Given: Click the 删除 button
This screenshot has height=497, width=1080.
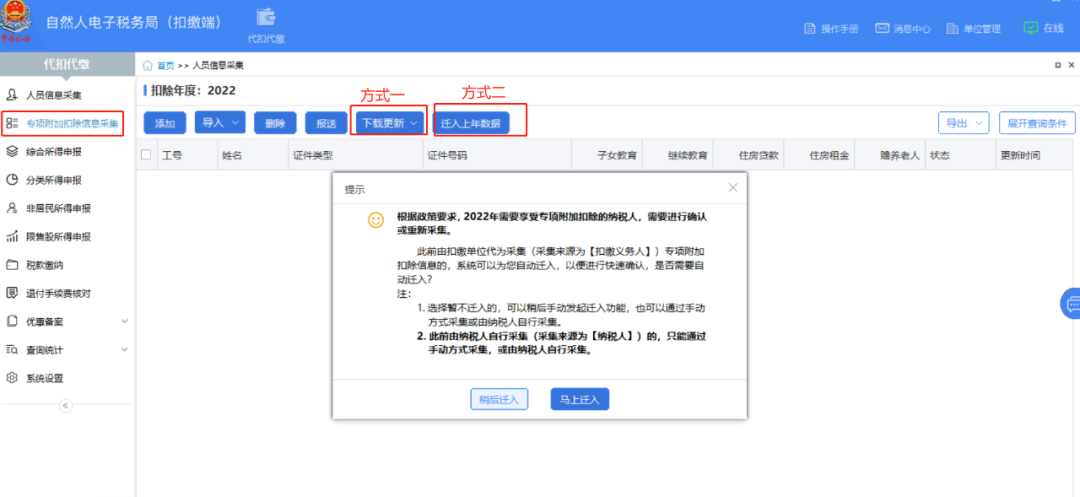Looking at the screenshot, I should tap(275, 123).
